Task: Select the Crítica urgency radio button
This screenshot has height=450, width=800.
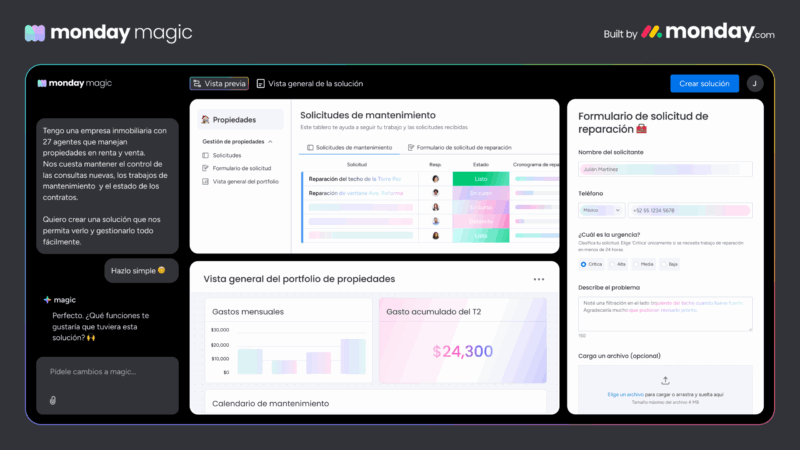Action: [x=584, y=264]
